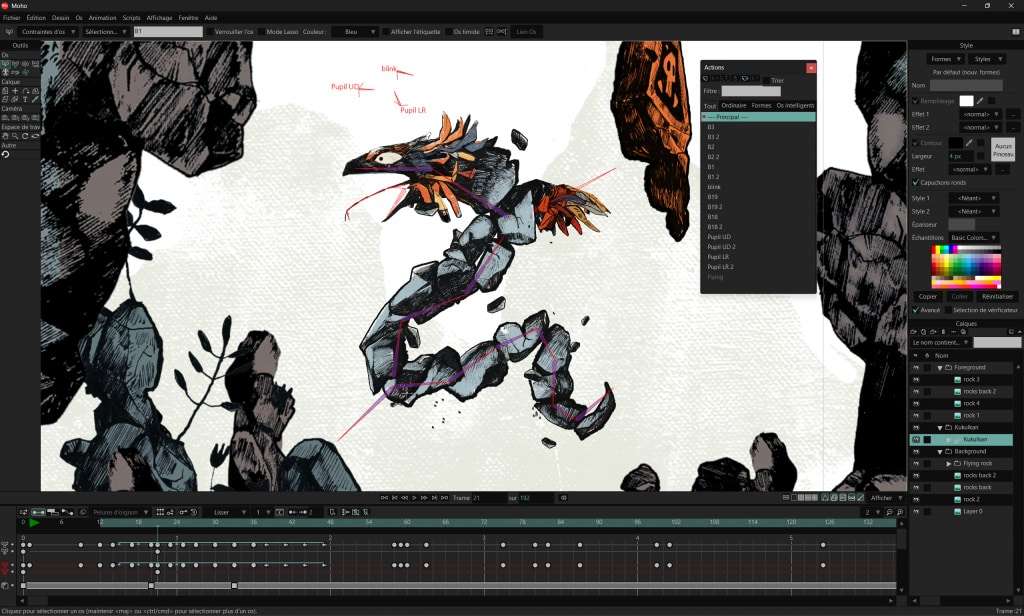The height and width of the screenshot is (616, 1024).
Task: Switch to the Os intelligents tab
Action: pos(795,105)
